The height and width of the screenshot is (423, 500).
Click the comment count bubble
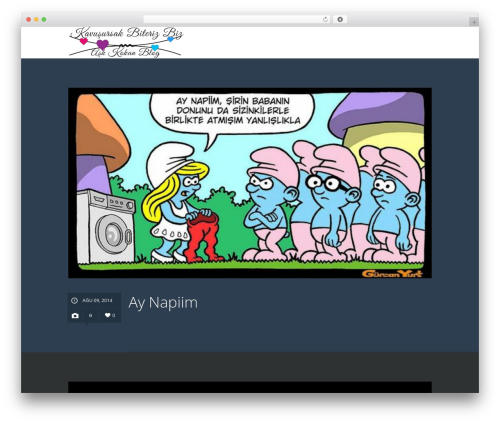90,315
